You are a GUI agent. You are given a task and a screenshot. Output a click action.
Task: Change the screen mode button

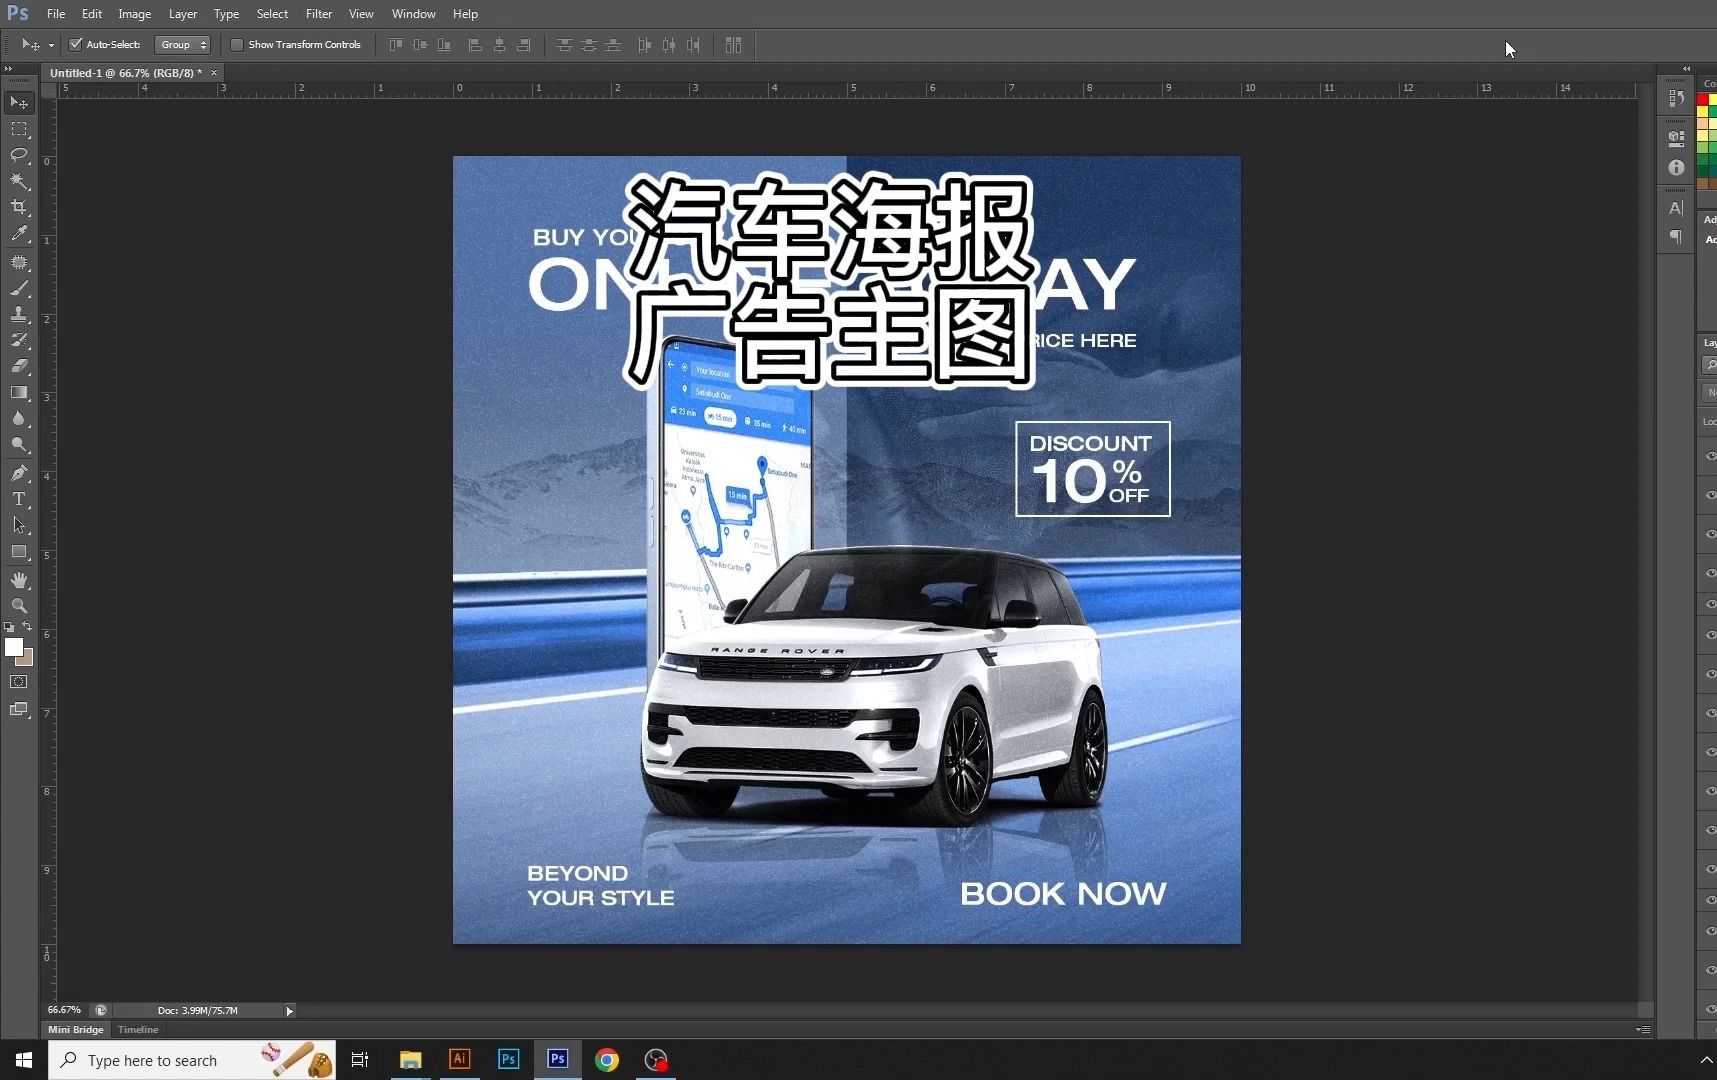pyautogui.click(x=19, y=710)
